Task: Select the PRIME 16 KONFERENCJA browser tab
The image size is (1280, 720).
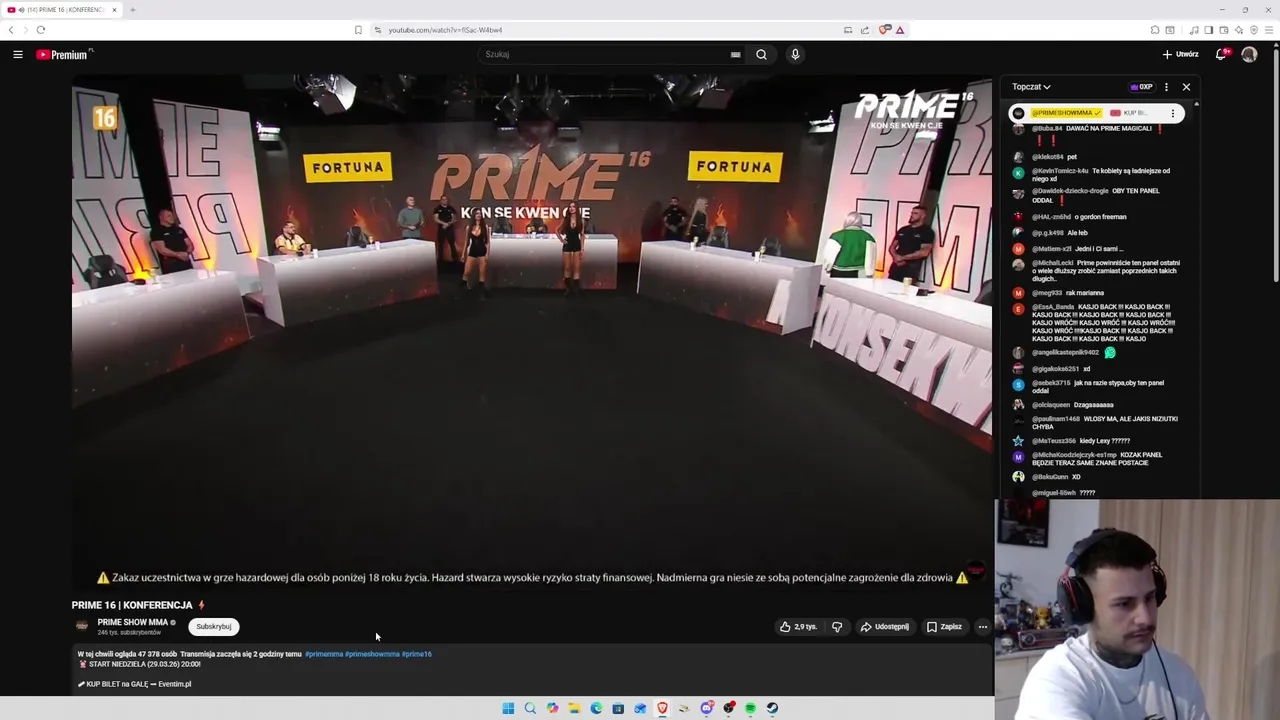Action: click(x=60, y=10)
